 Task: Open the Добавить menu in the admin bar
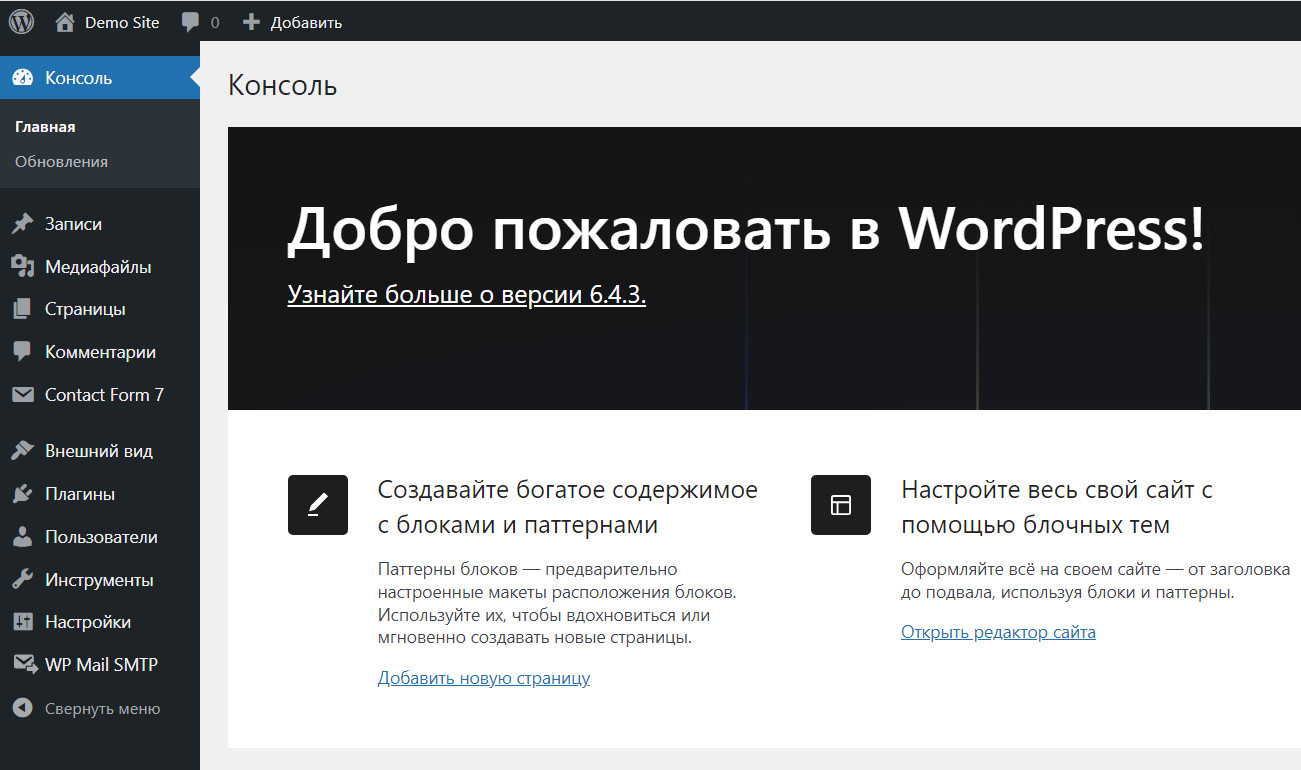[306, 22]
